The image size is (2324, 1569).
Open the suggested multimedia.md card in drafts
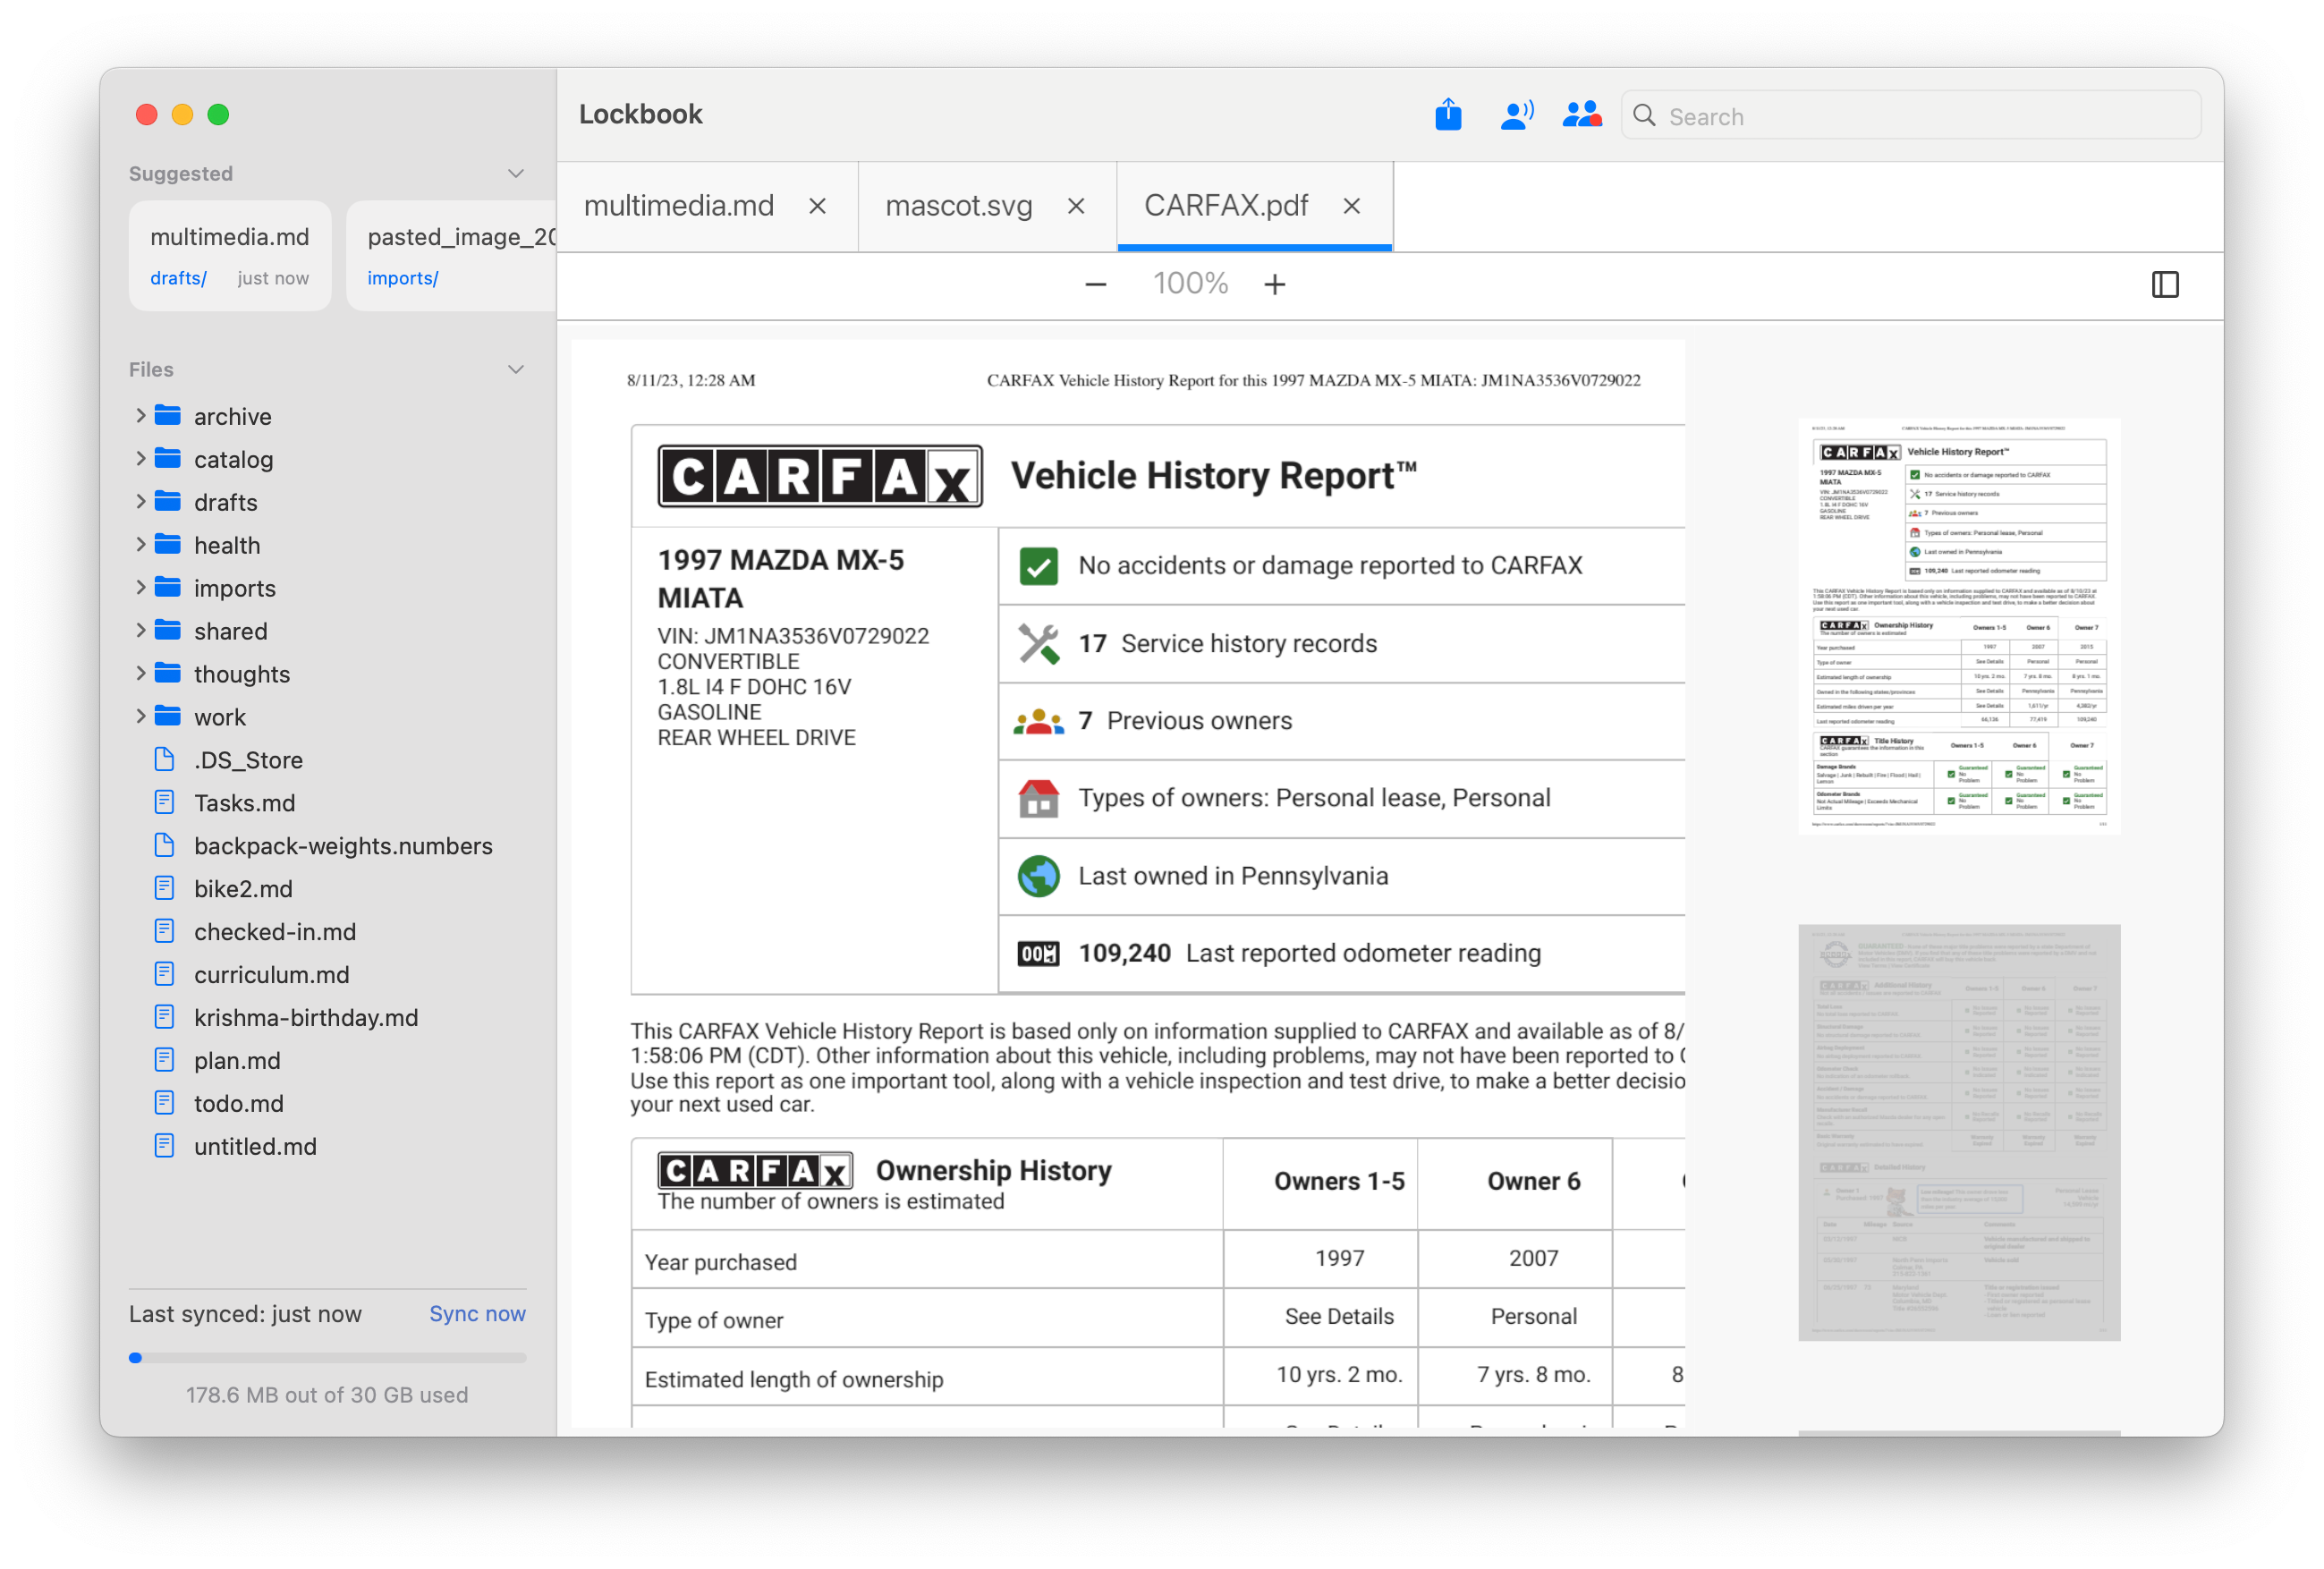click(x=230, y=255)
